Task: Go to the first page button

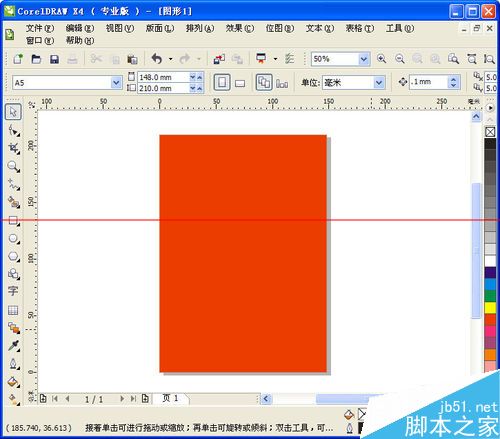Action: [55, 399]
